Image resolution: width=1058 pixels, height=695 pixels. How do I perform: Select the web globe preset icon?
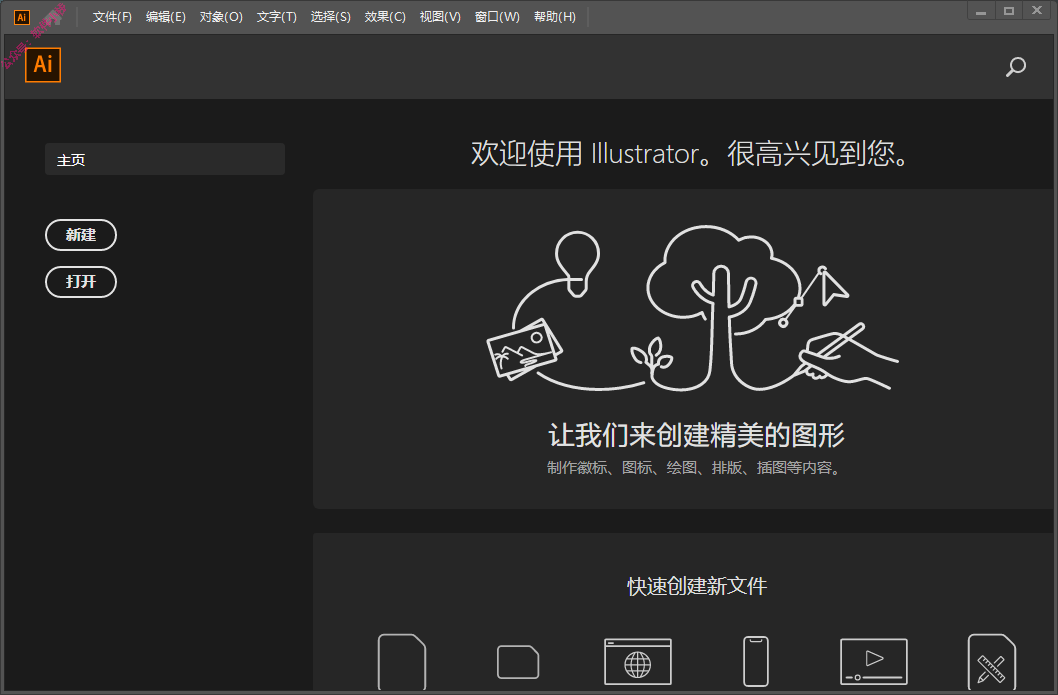[x=638, y=662]
